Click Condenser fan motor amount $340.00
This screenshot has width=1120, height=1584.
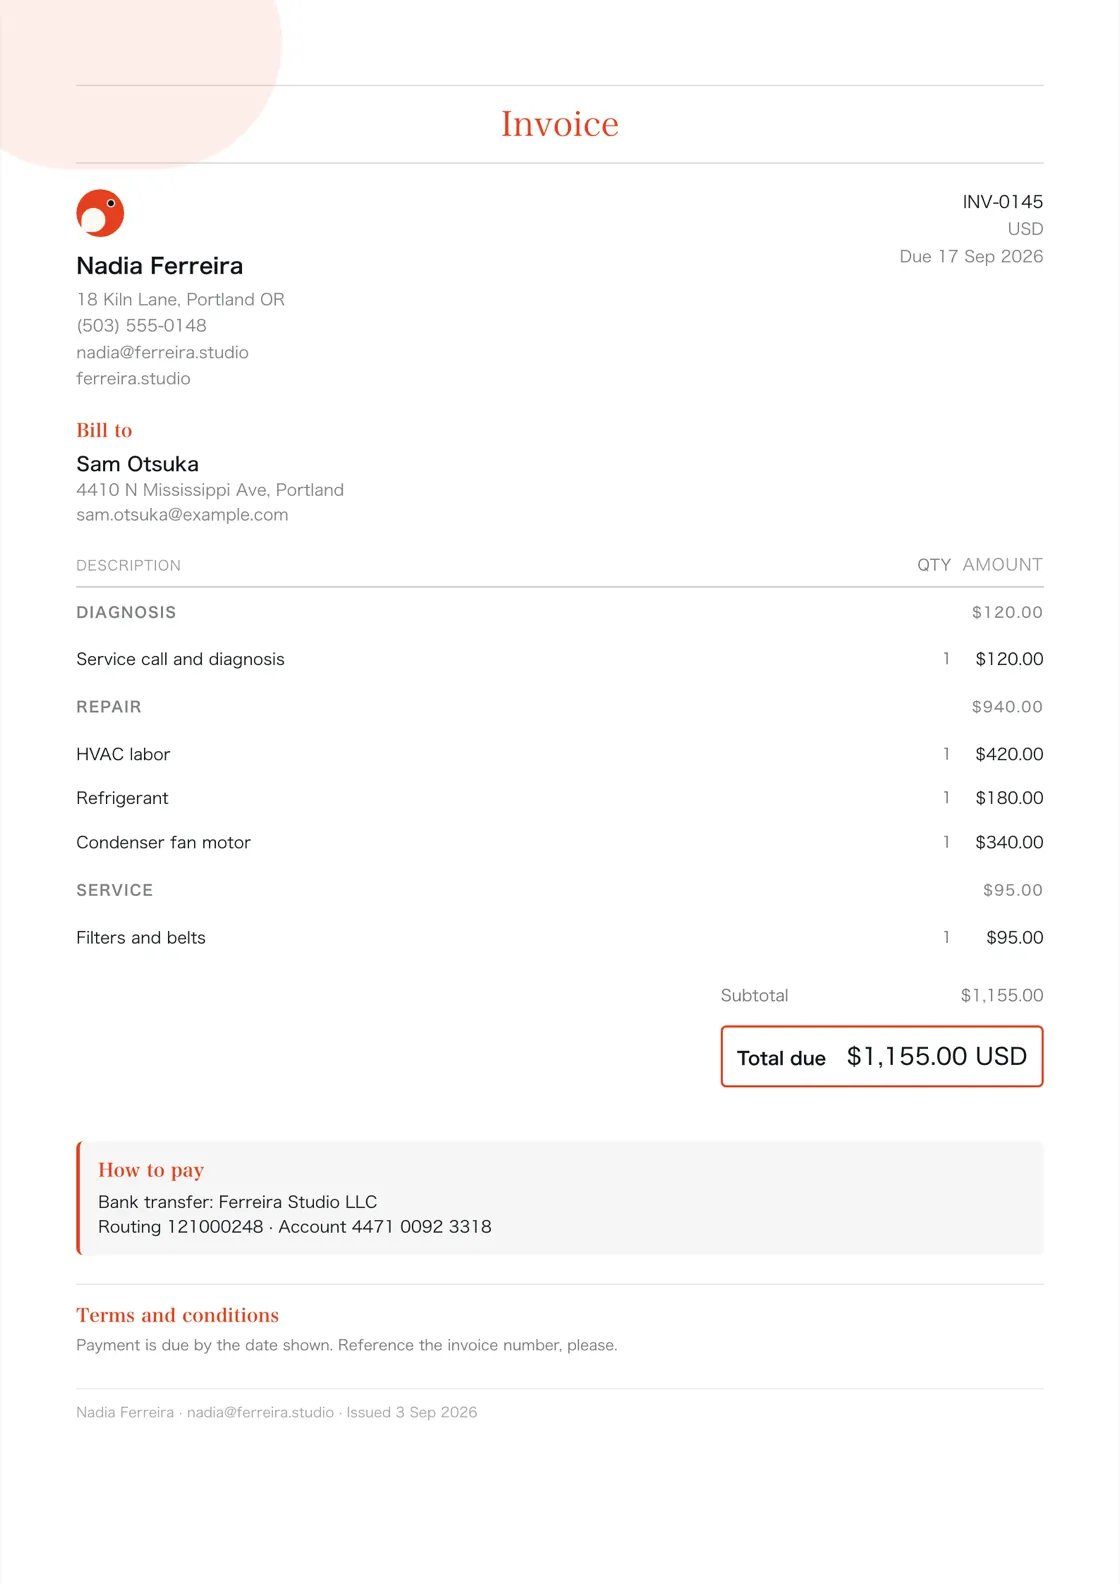click(1009, 842)
